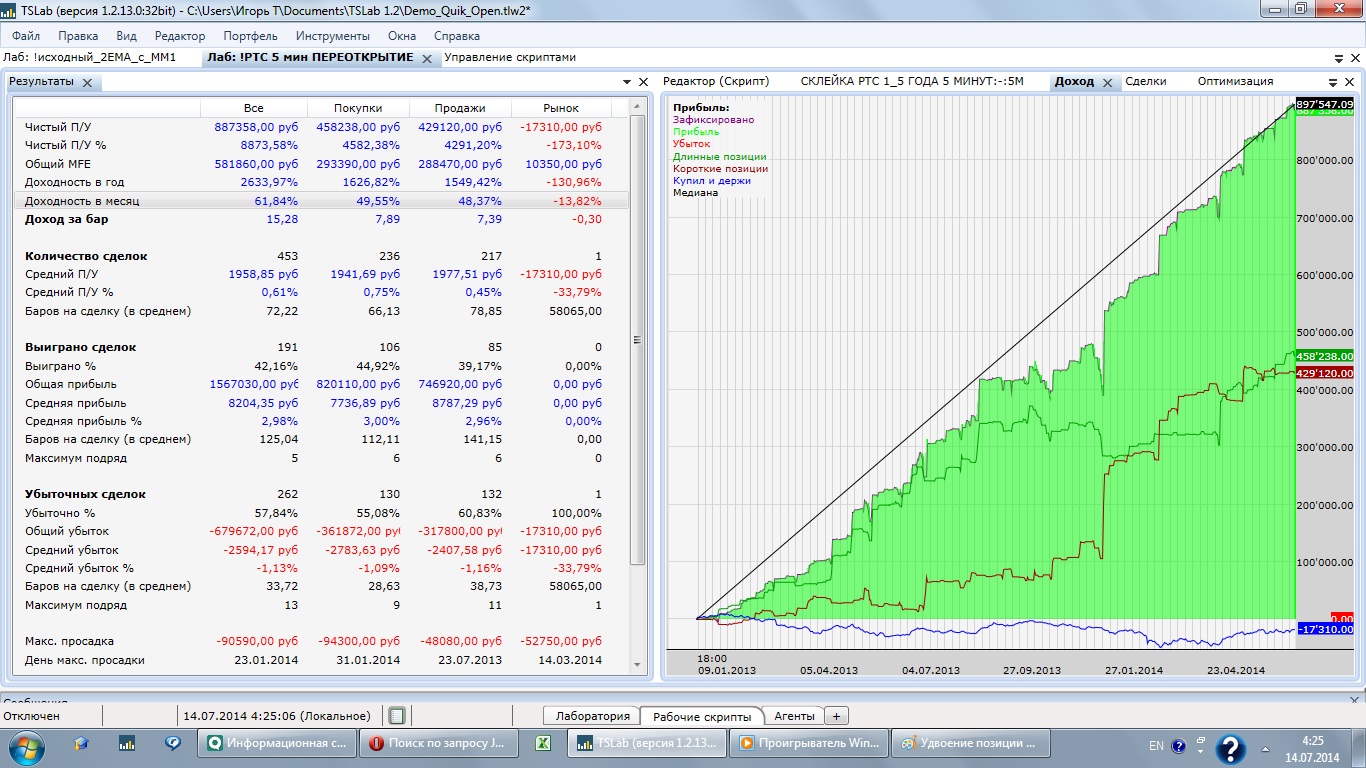This screenshot has height=768, width=1366.
Task: Click the status bar log icon beside local time
Action: pyautogui.click(x=397, y=716)
